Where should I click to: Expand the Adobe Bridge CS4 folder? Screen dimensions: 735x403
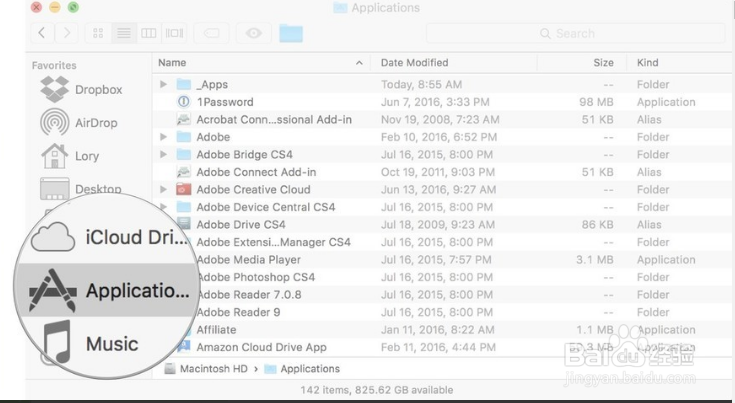pos(163,154)
